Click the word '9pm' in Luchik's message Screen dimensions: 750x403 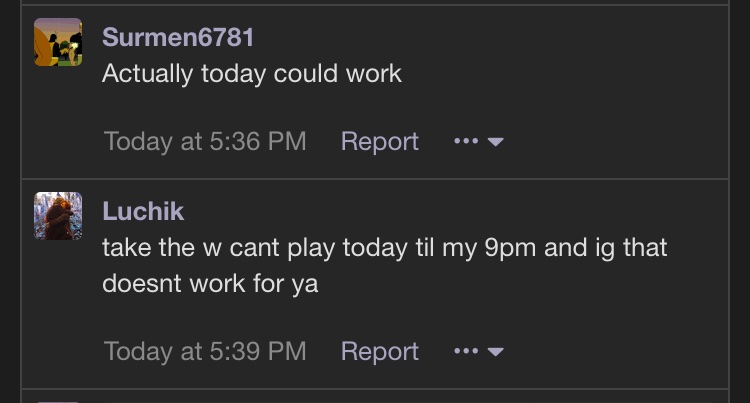tap(510, 248)
